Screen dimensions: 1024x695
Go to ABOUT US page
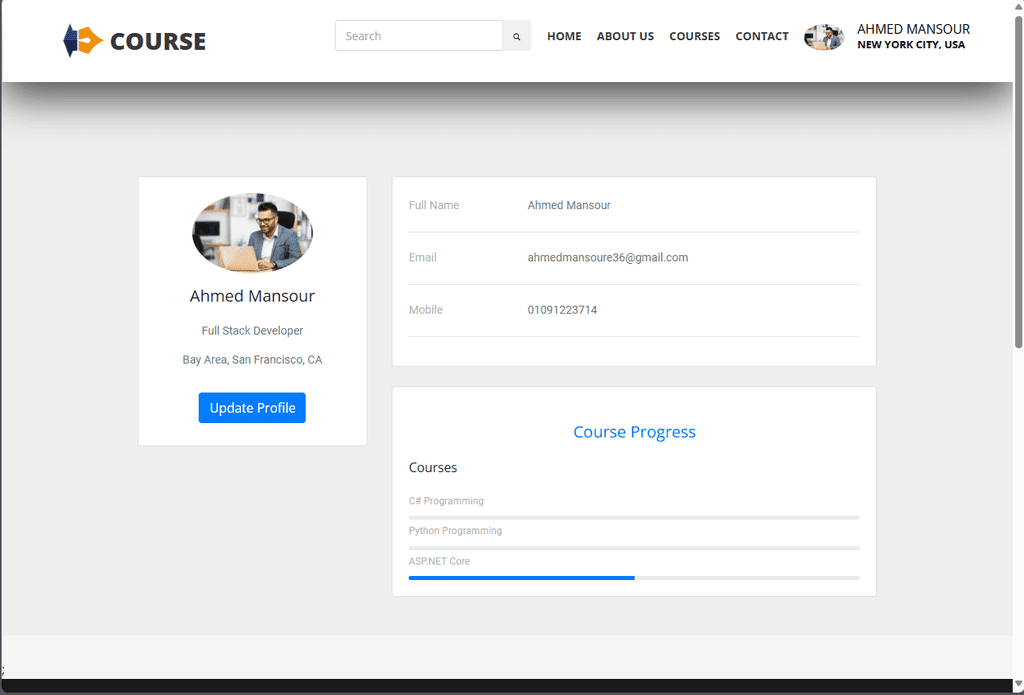(625, 37)
